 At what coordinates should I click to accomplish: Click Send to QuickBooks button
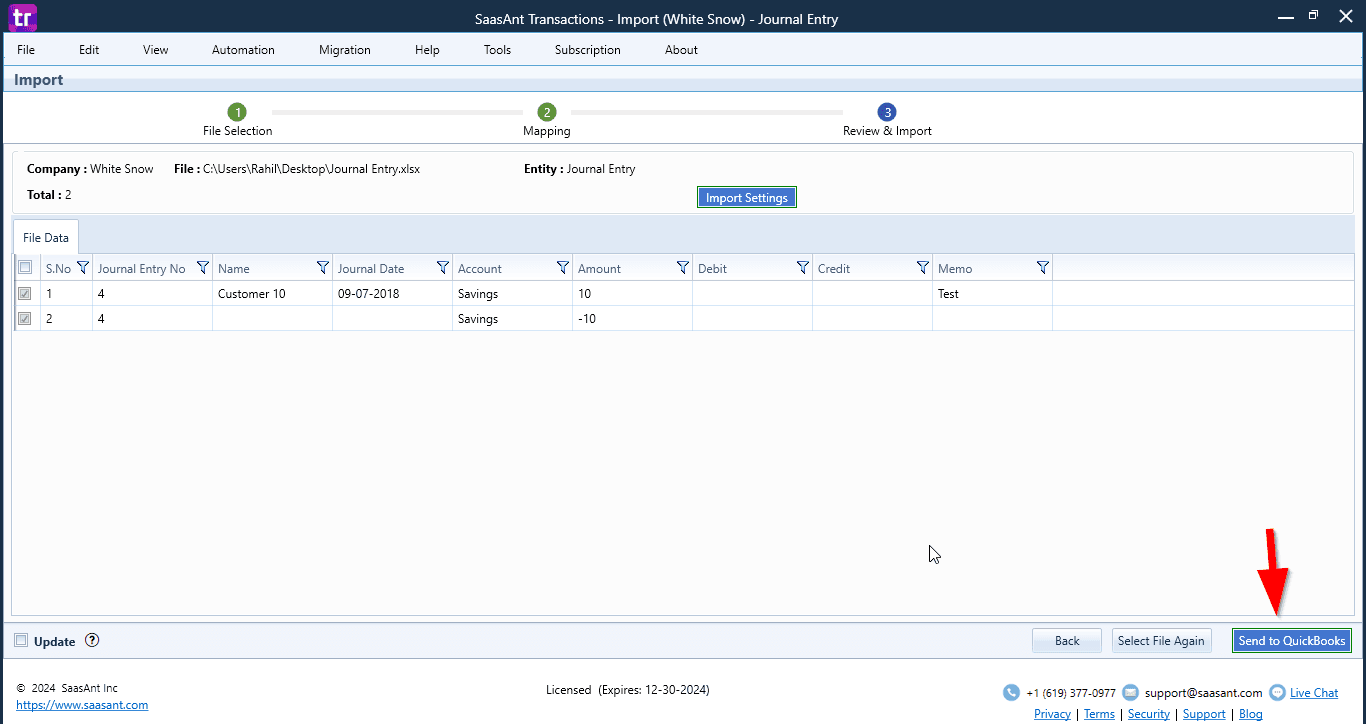click(x=1292, y=640)
